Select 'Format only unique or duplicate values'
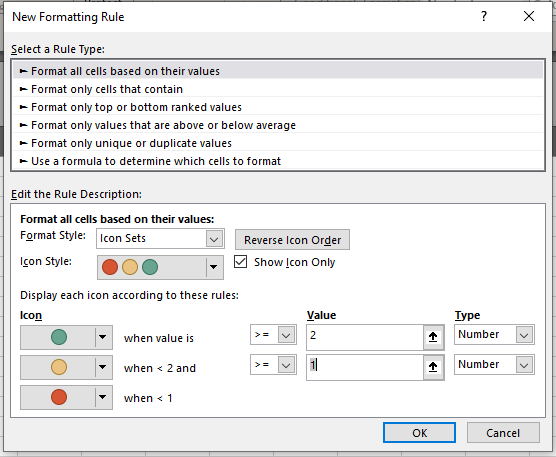The image size is (556, 457). click(x=278, y=143)
